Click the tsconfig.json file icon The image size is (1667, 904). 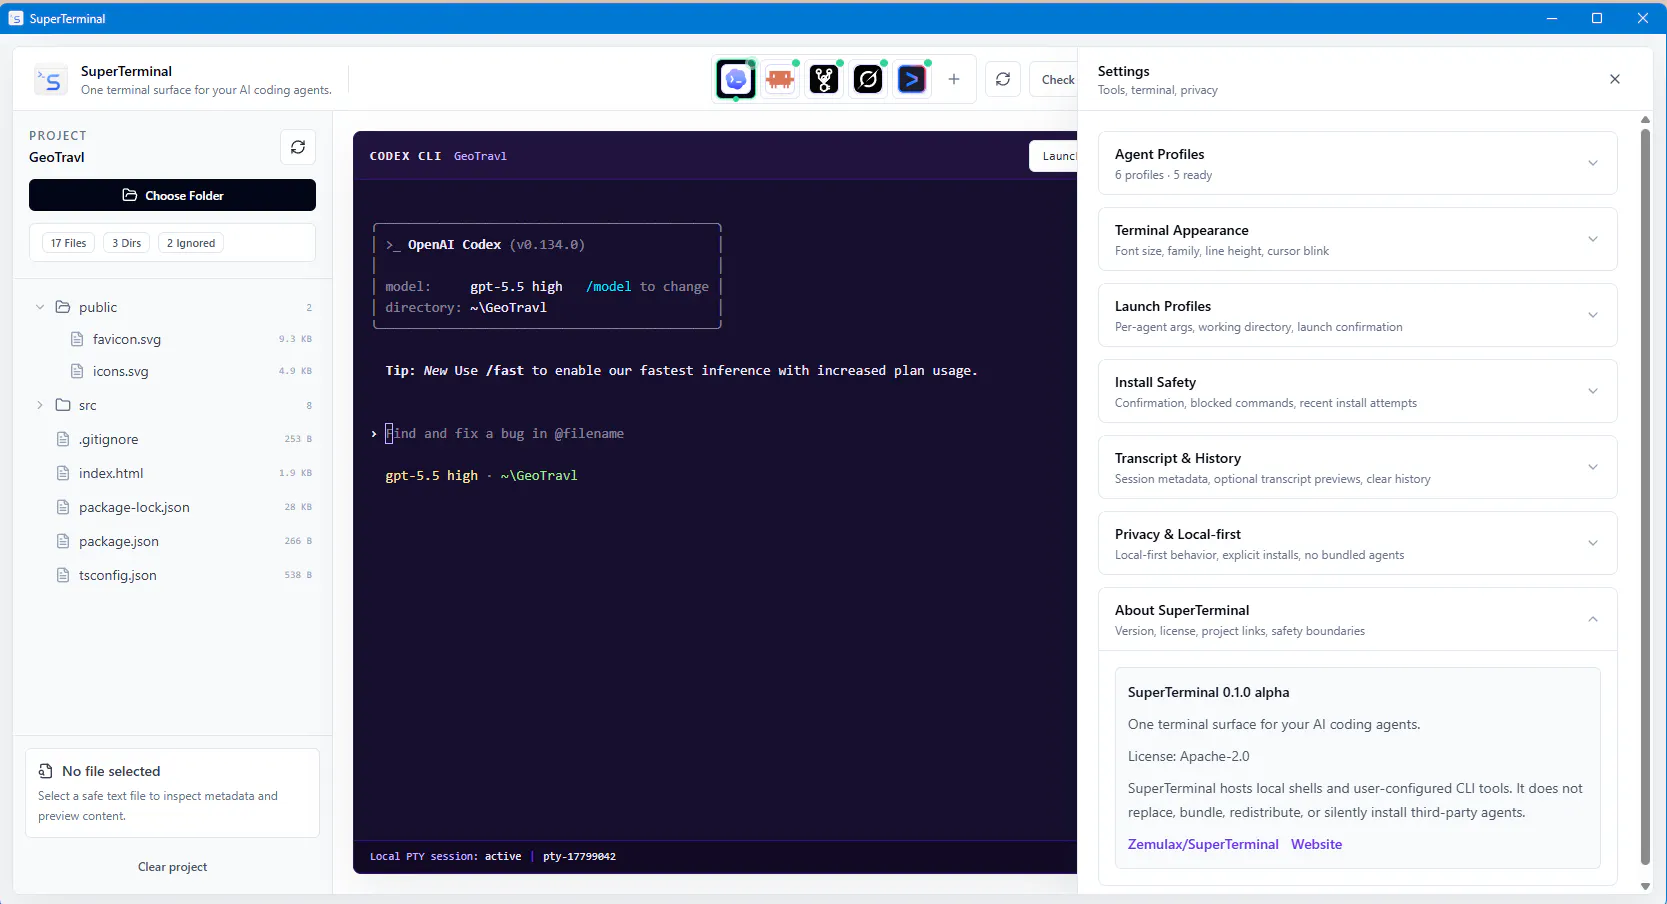(x=63, y=575)
